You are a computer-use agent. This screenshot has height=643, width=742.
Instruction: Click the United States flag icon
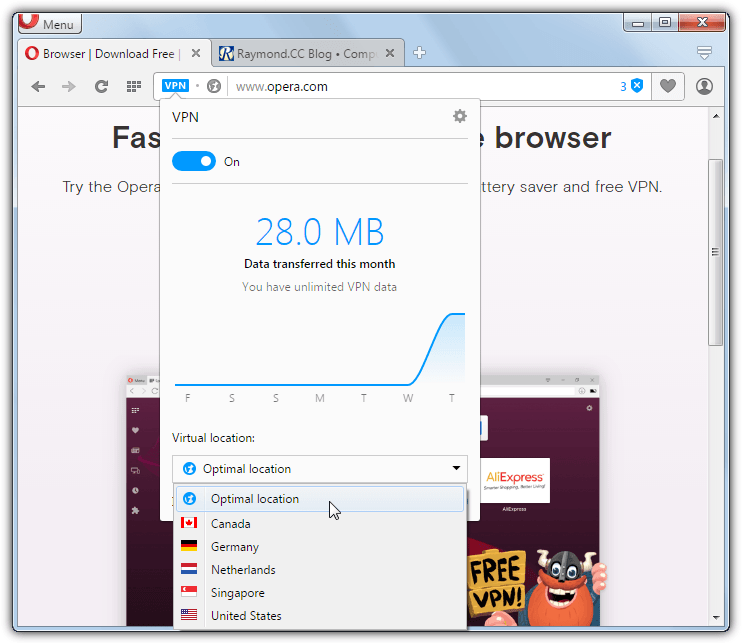189,614
